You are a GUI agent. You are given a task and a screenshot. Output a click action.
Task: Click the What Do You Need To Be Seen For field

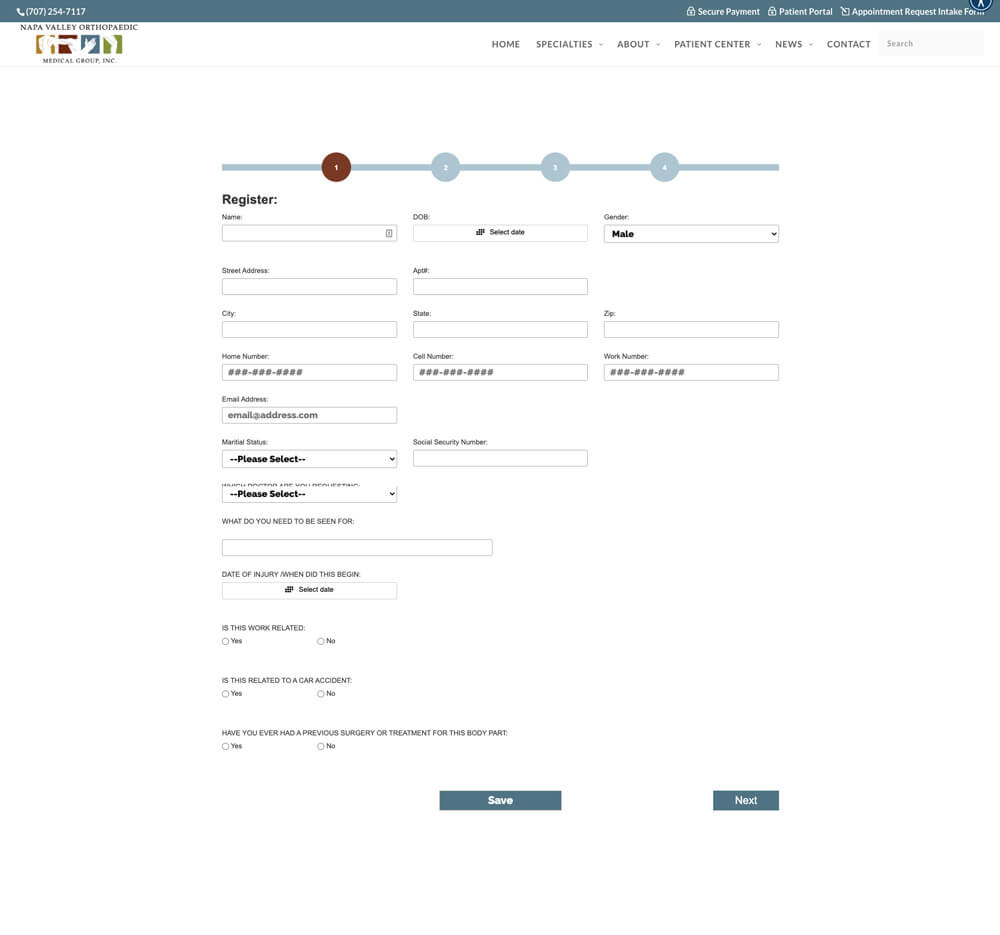pyautogui.click(x=357, y=547)
